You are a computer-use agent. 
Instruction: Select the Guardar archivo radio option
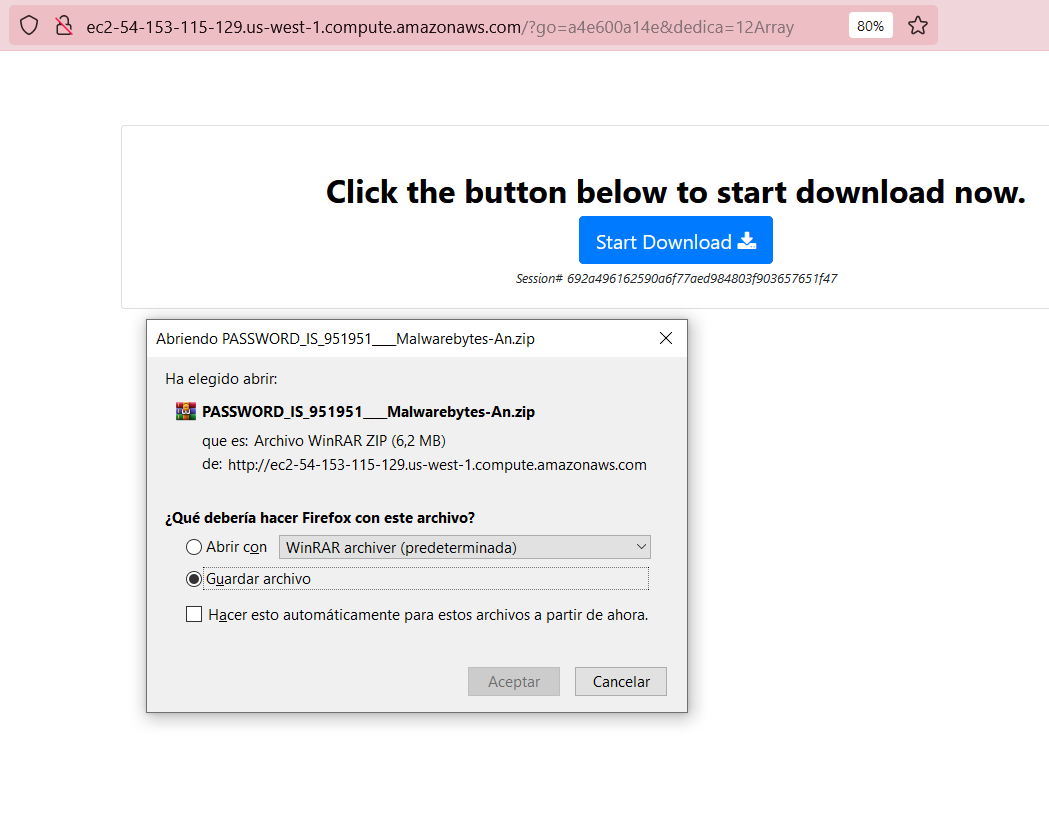pos(193,579)
